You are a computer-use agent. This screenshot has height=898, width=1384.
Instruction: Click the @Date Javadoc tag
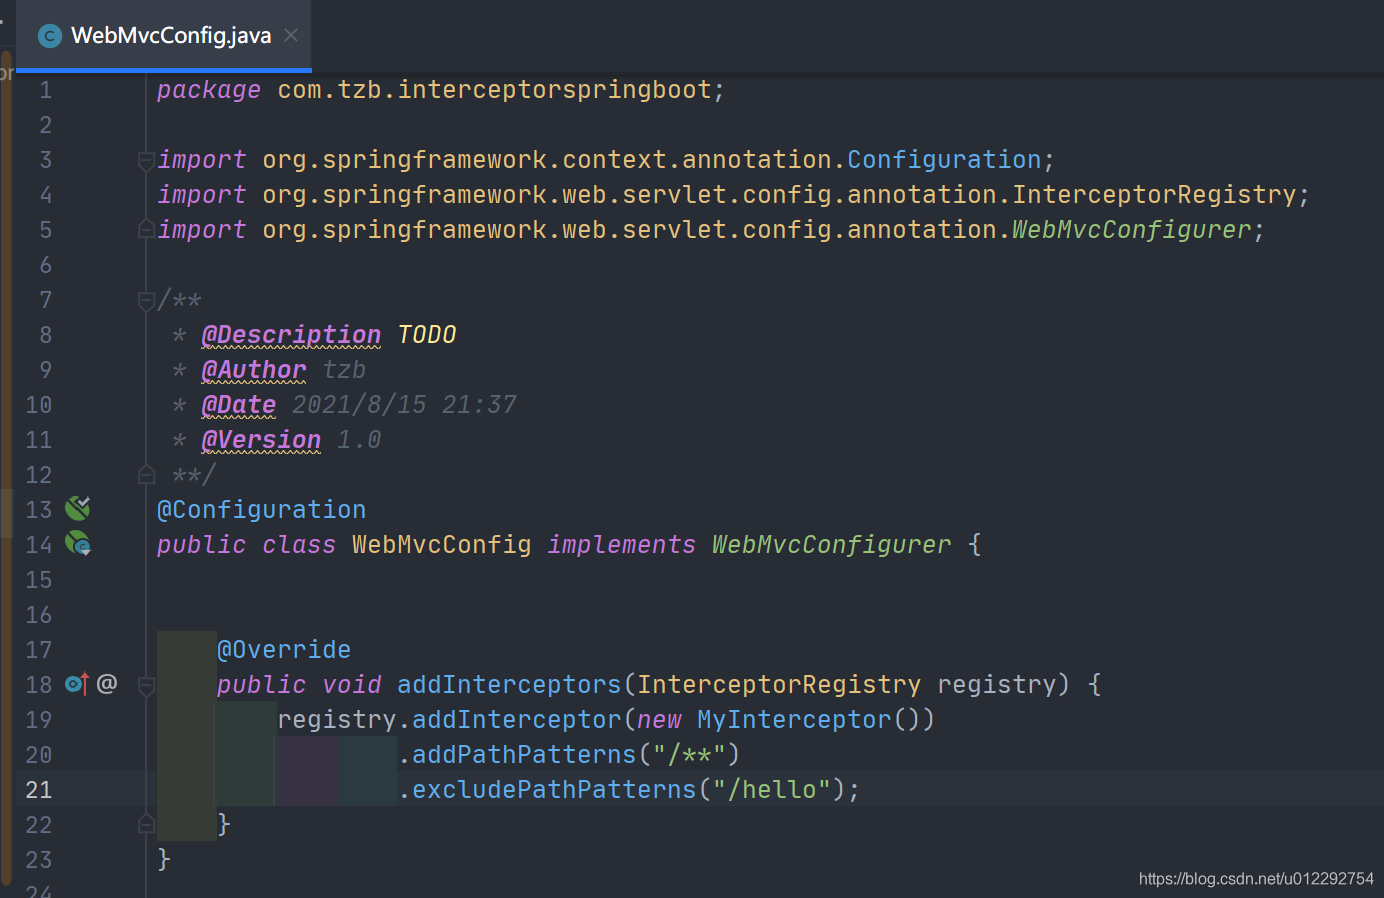[239, 405]
